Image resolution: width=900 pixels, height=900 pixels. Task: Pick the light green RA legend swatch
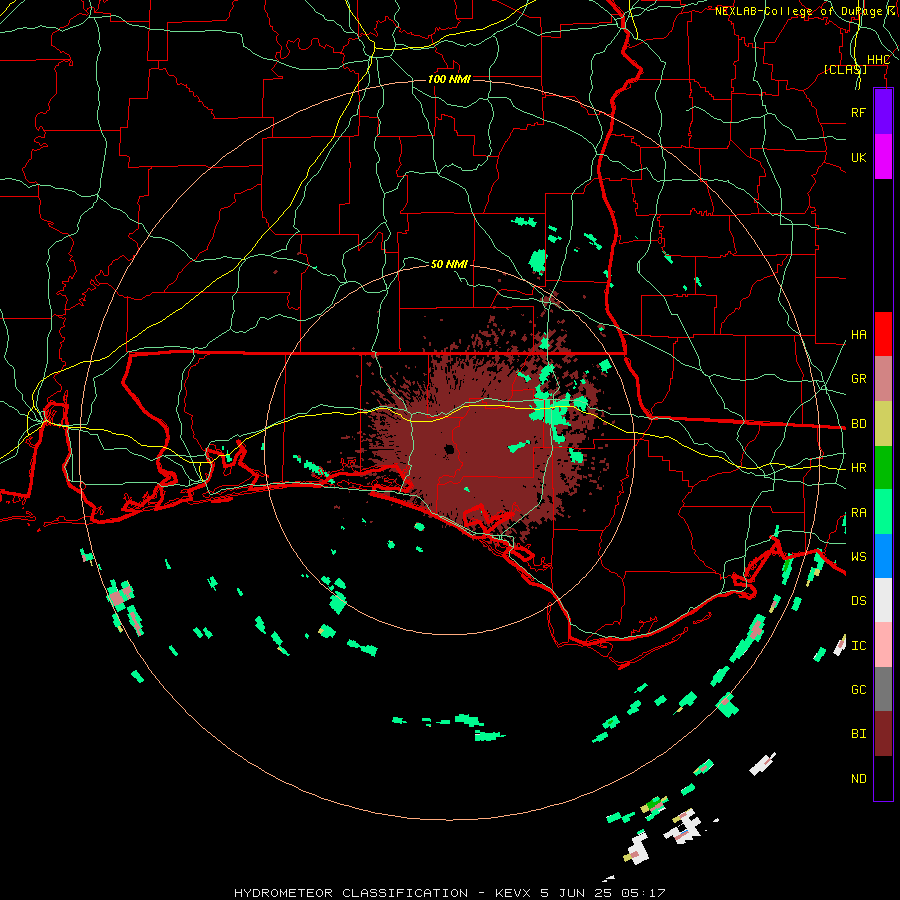click(883, 512)
